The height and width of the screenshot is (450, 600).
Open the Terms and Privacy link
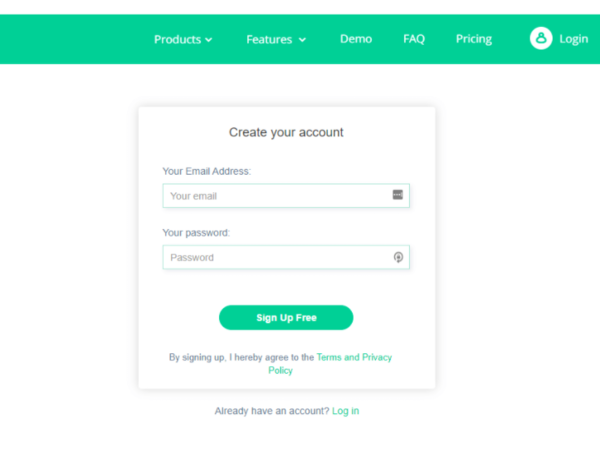pyautogui.click(x=330, y=364)
